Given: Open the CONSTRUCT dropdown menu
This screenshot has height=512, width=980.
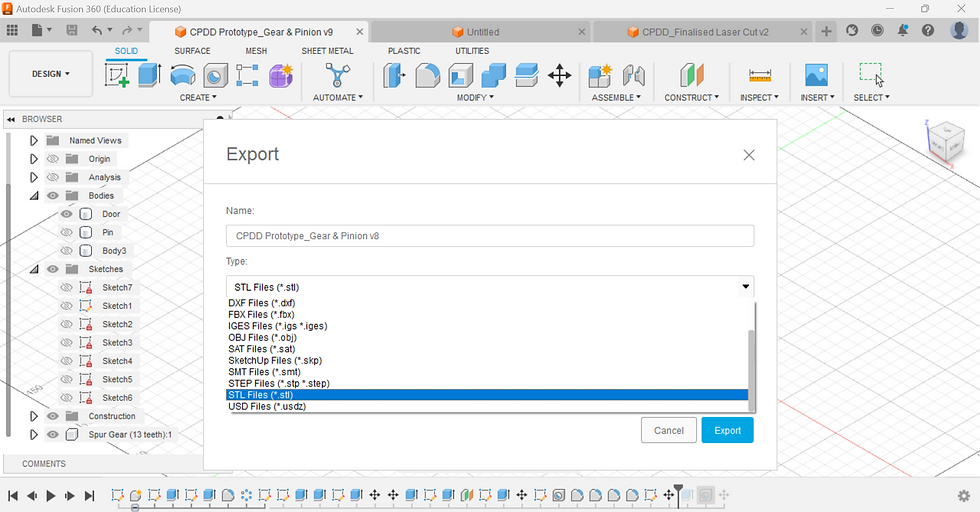Looking at the screenshot, I should point(691,98).
